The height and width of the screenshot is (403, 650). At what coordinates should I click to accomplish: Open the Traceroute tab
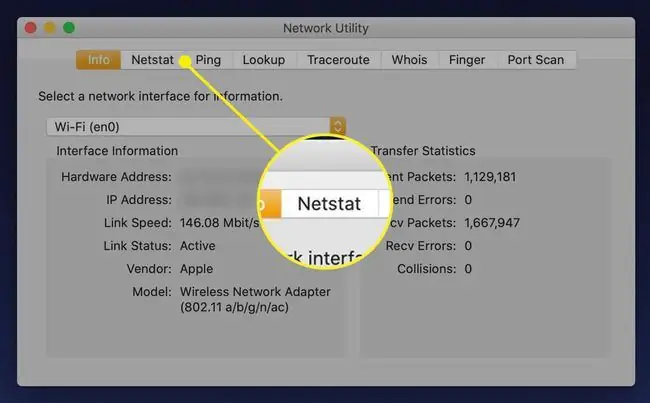338,60
